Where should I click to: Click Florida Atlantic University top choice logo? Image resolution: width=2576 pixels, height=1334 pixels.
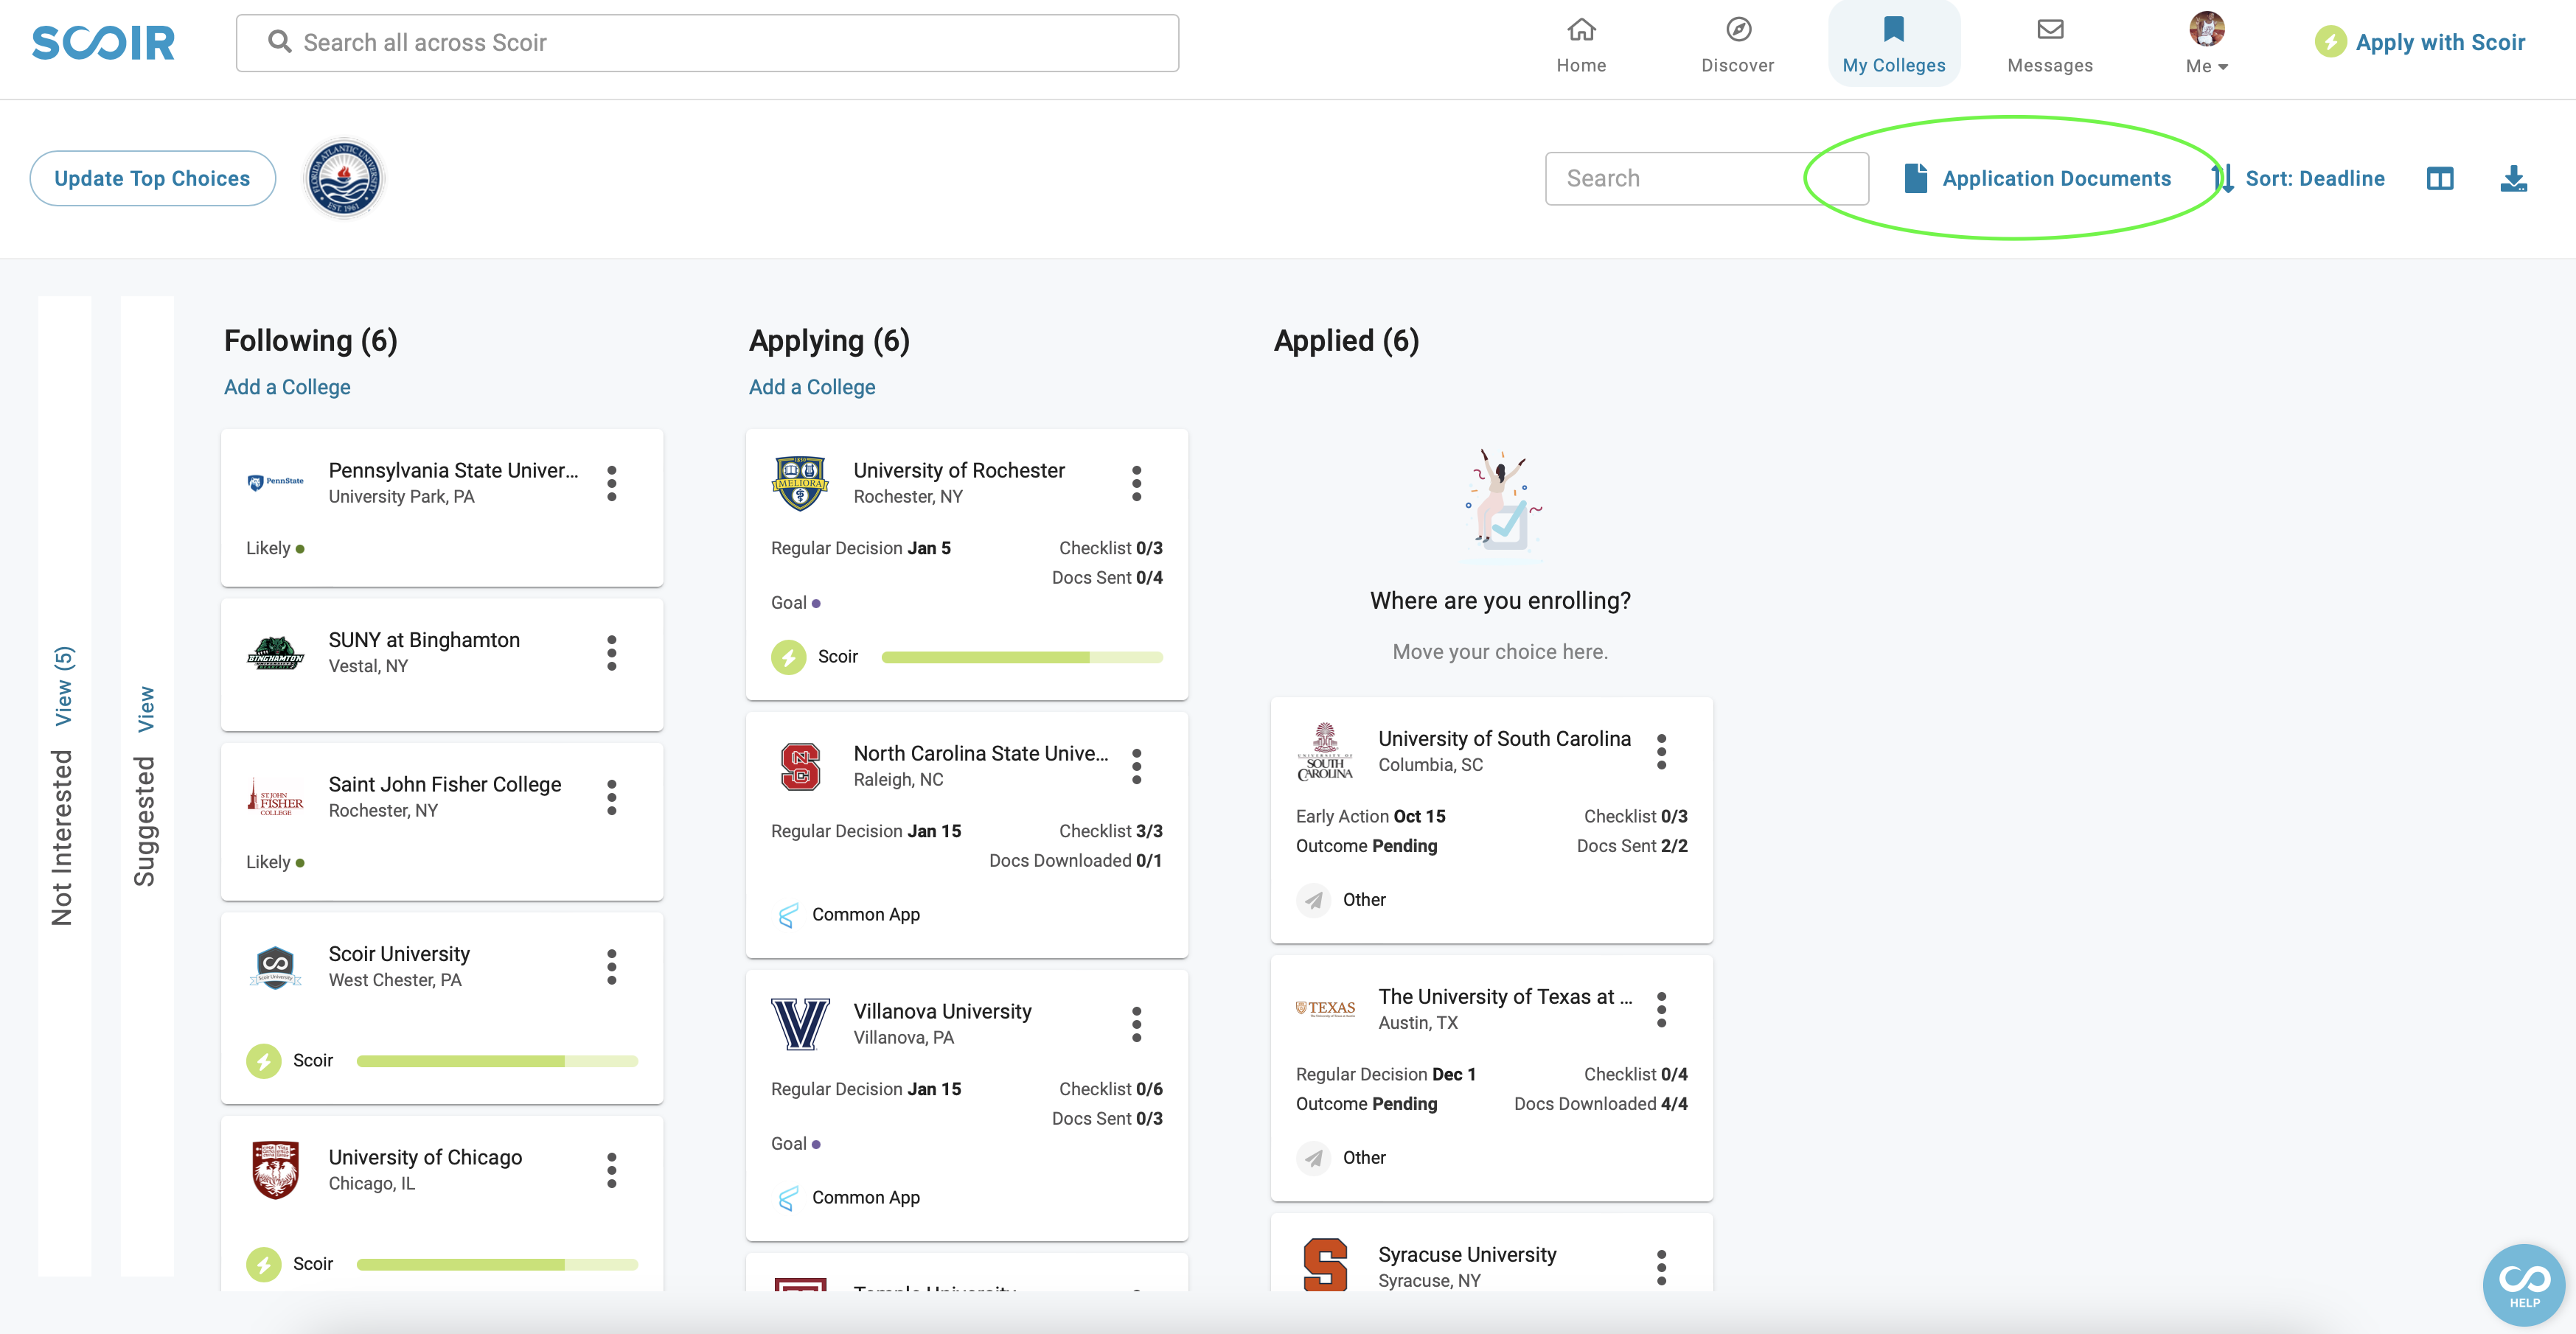(x=344, y=178)
